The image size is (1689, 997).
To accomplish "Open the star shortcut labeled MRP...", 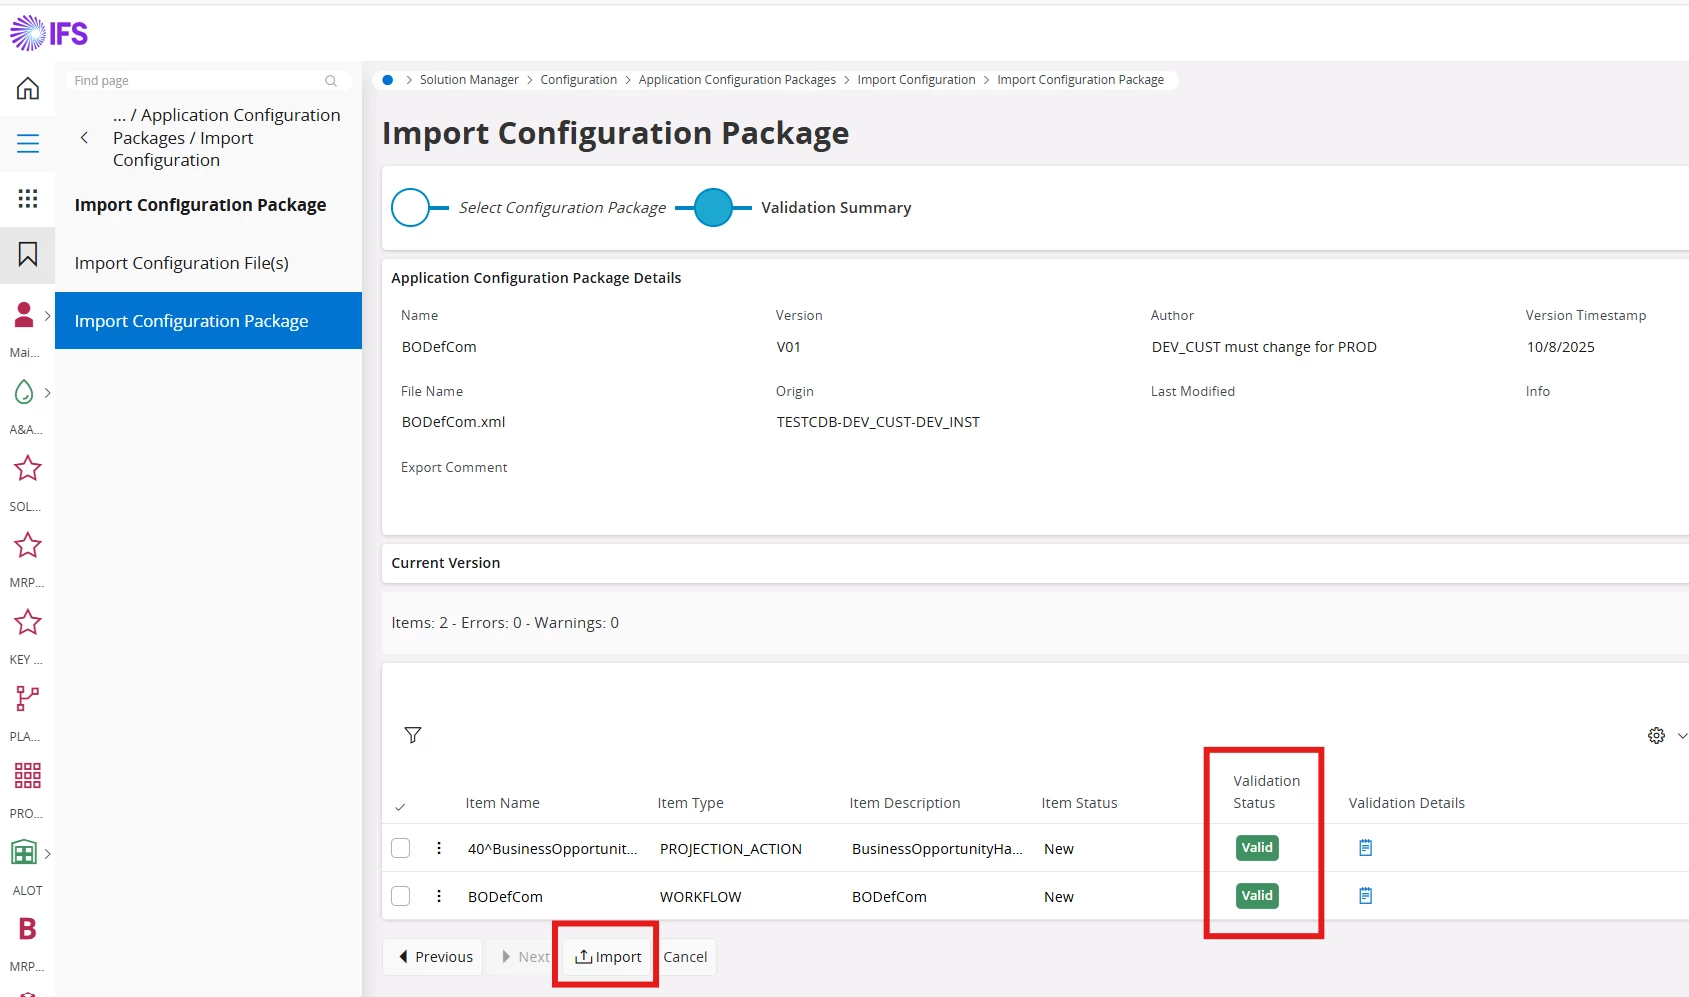I will pos(27,545).
